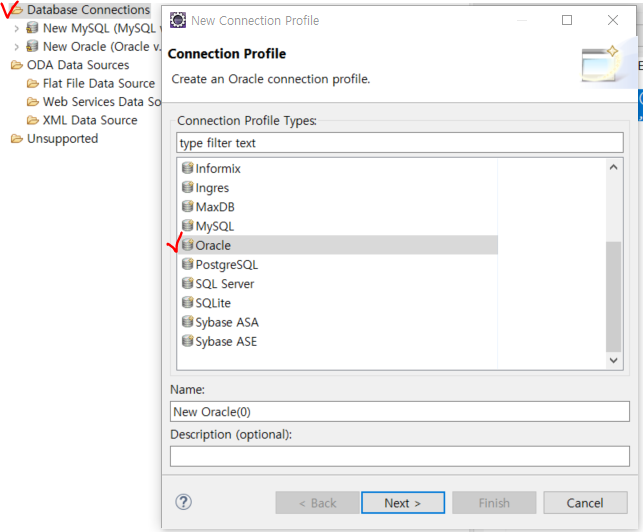Close the New Connection Profile dialog
The height and width of the screenshot is (532, 643).
613,20
